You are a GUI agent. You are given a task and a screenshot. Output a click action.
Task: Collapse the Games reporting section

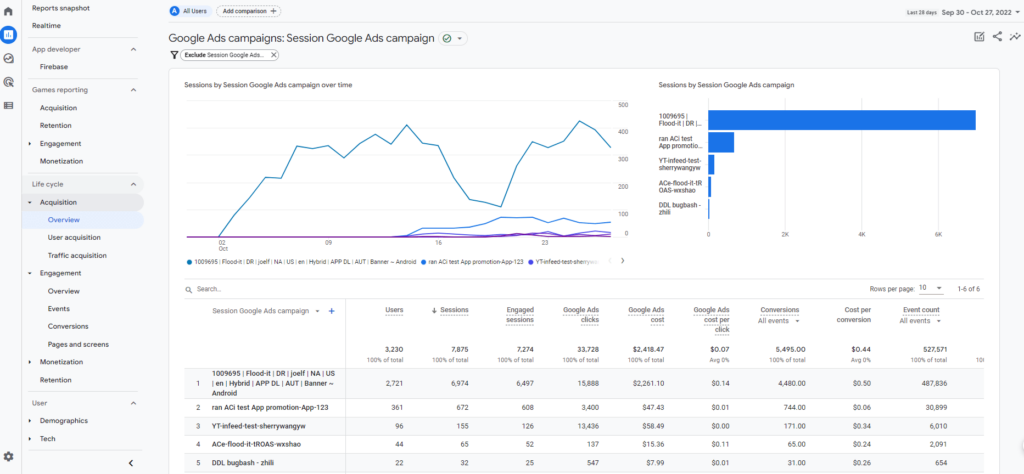click(133, 90)
